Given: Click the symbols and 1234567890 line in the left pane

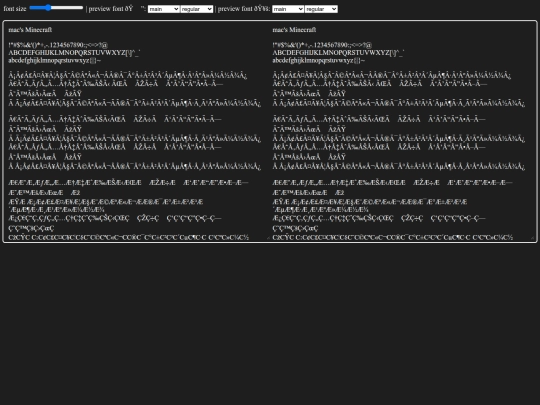Looking at the screenshot, I should 58,45.
